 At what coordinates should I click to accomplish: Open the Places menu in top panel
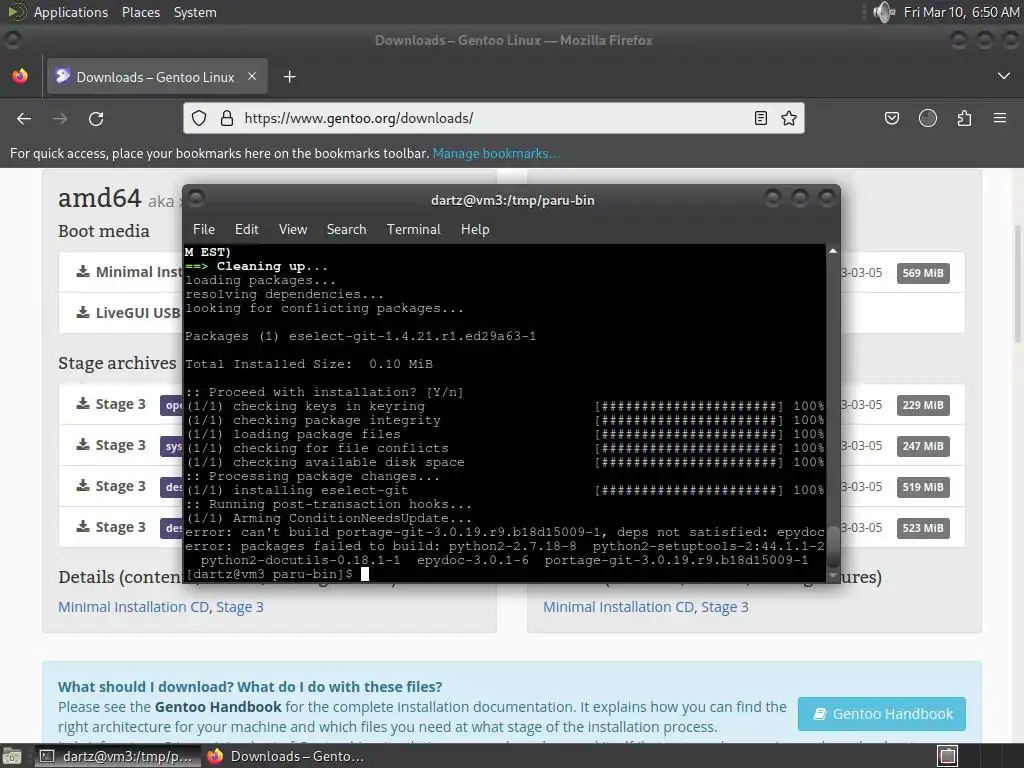pos(141,12)
